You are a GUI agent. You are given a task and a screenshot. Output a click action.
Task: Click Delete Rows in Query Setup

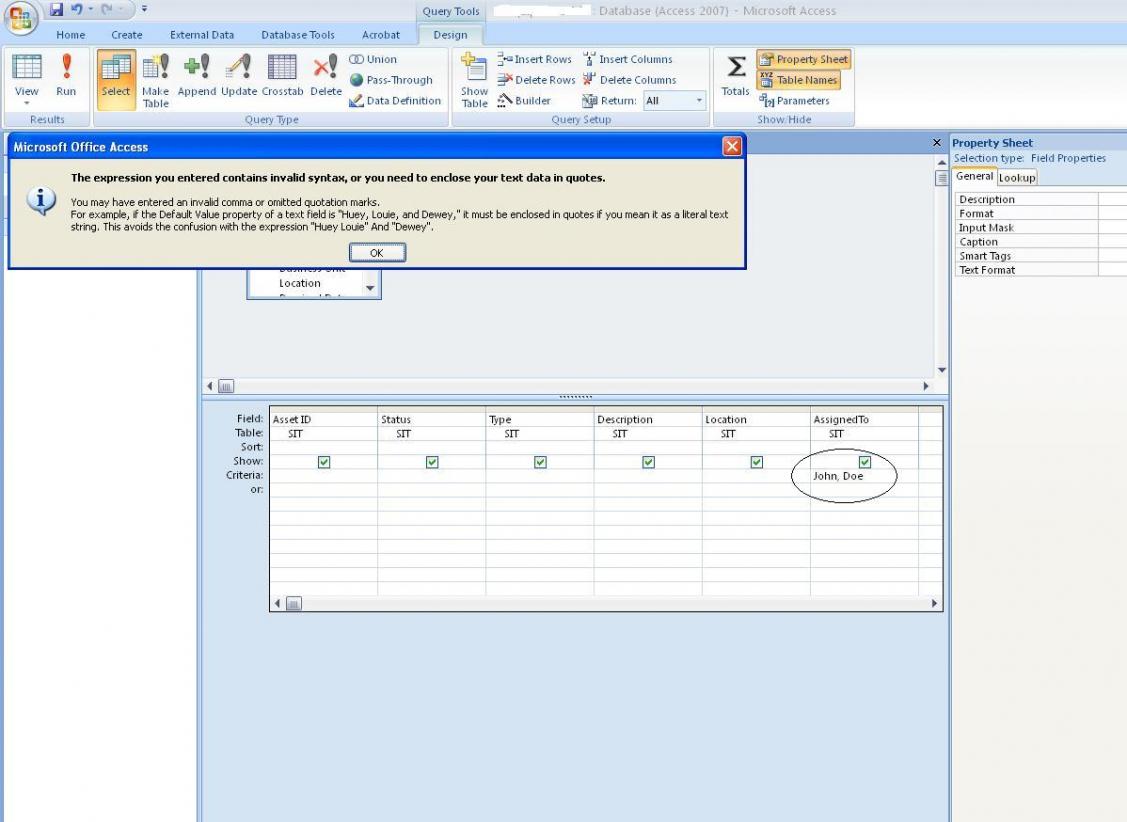click(536, 80)
